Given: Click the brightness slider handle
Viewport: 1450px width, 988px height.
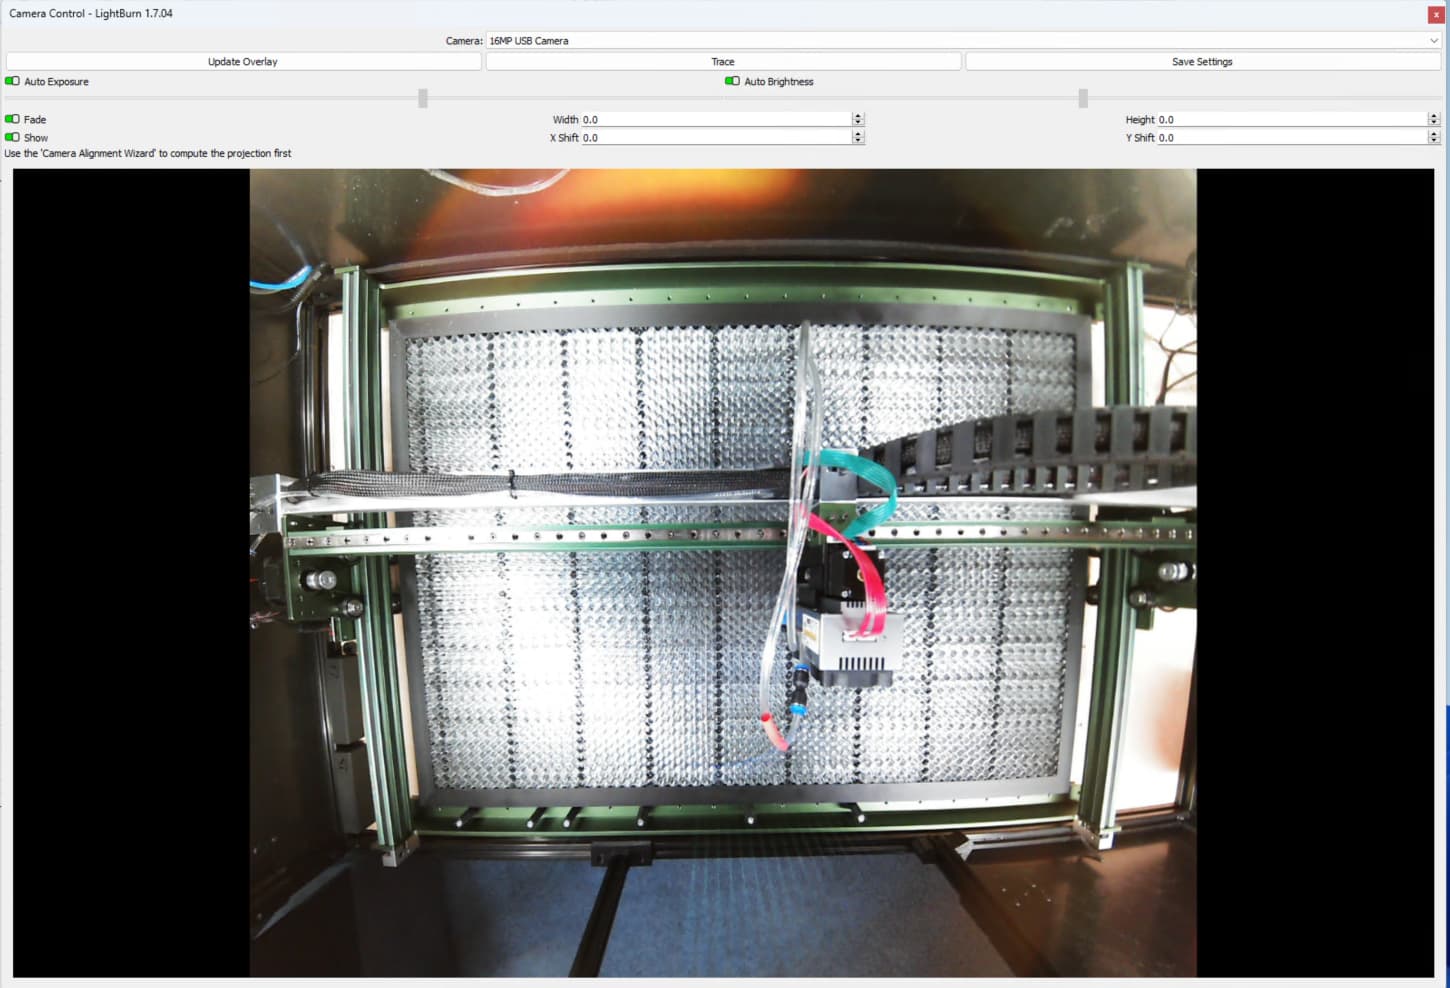Looking at the screenshot, I should coord(1083,98).
